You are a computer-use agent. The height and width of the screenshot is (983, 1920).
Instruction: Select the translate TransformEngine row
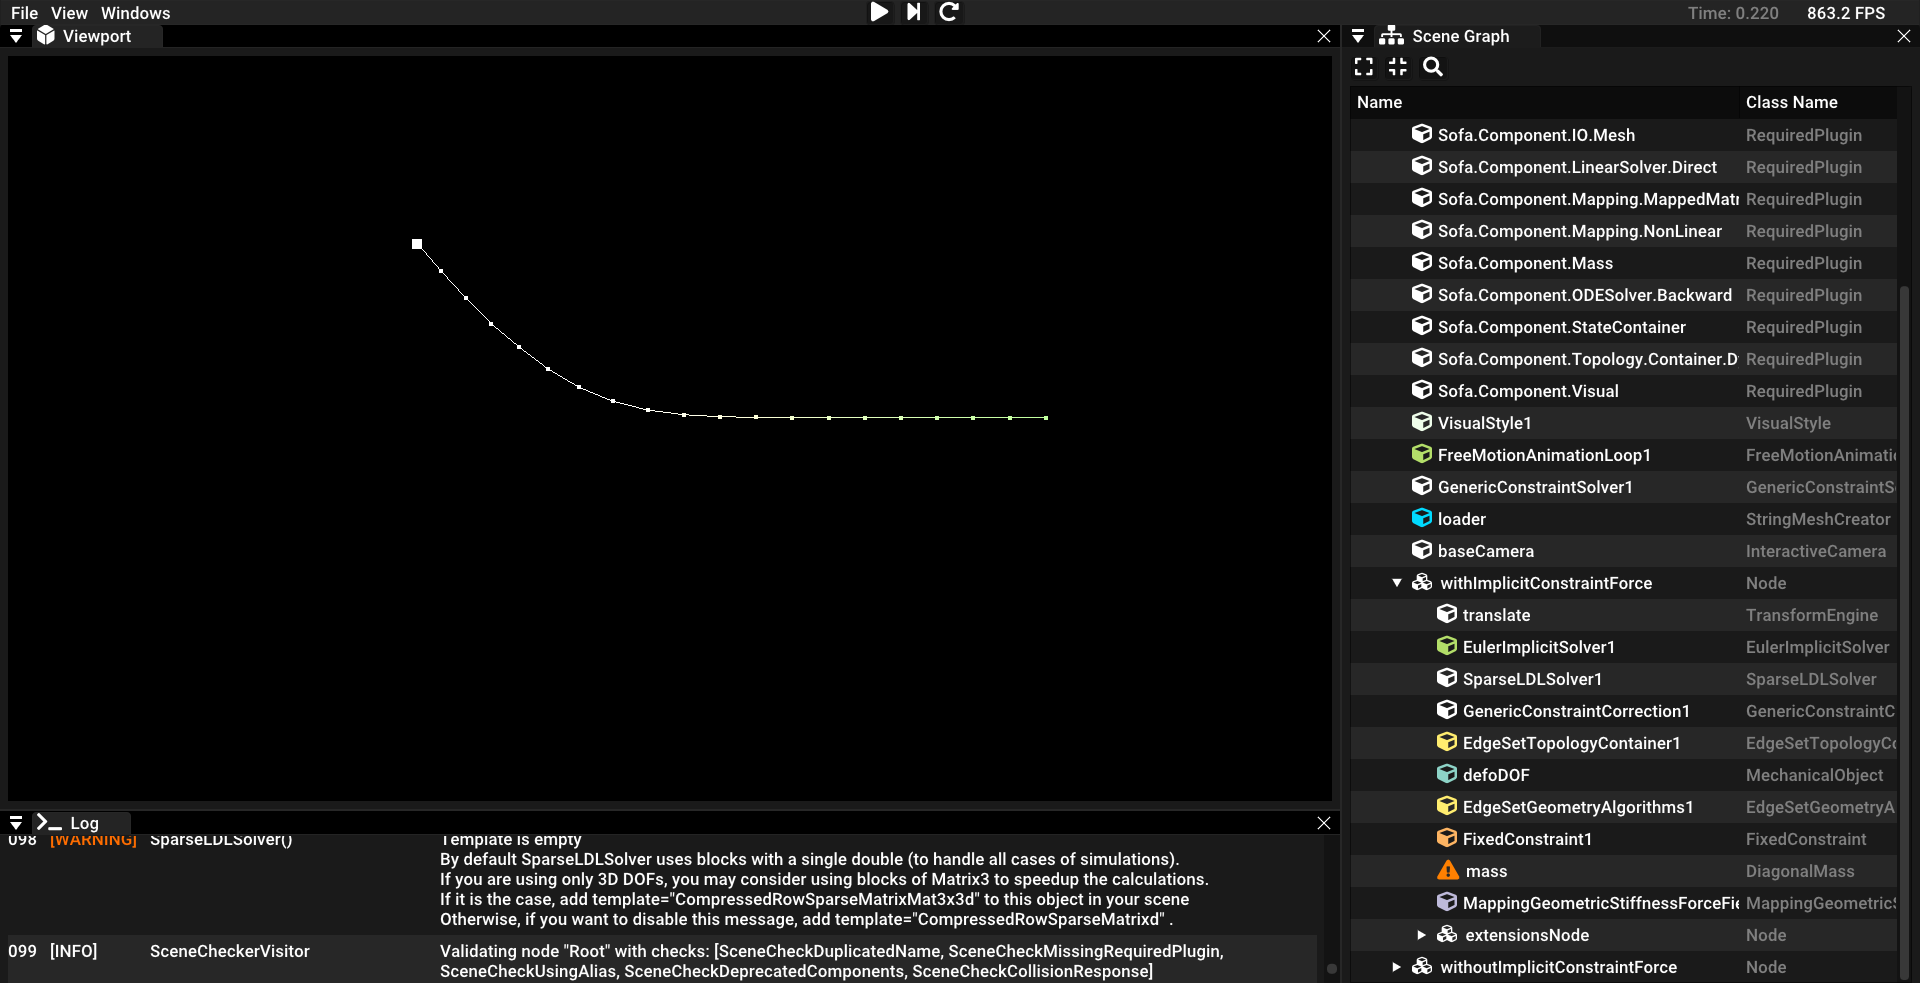click(x=1623, y=615)
